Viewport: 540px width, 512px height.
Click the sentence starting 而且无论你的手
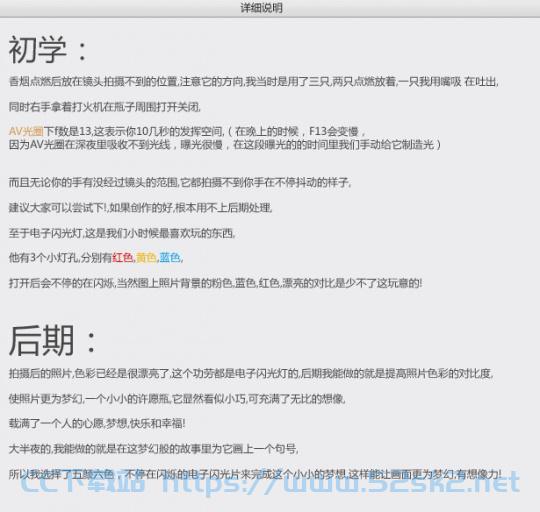(180, 182)
